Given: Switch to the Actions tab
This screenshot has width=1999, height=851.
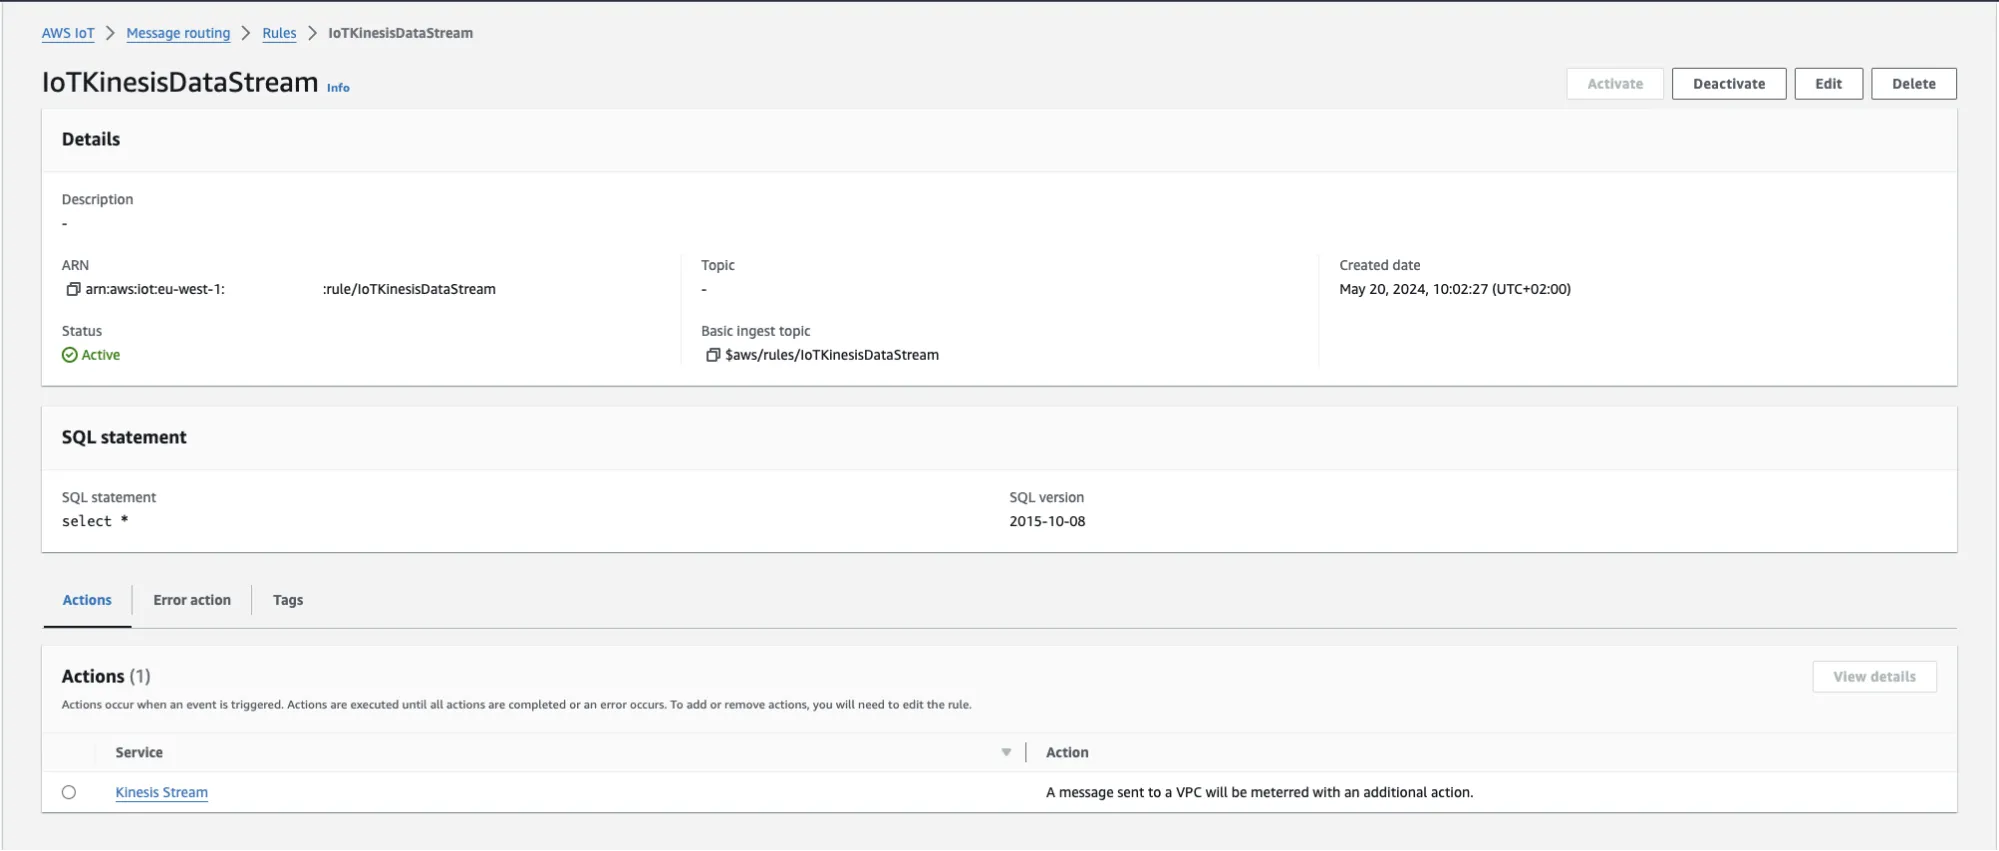Looking at the screenshot, I should (87, 600).
